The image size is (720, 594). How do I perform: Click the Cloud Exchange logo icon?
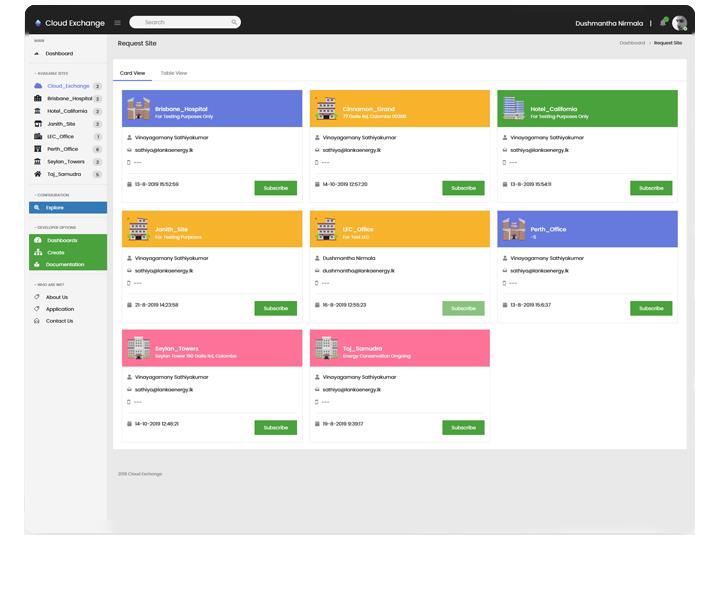pos(38,22)
